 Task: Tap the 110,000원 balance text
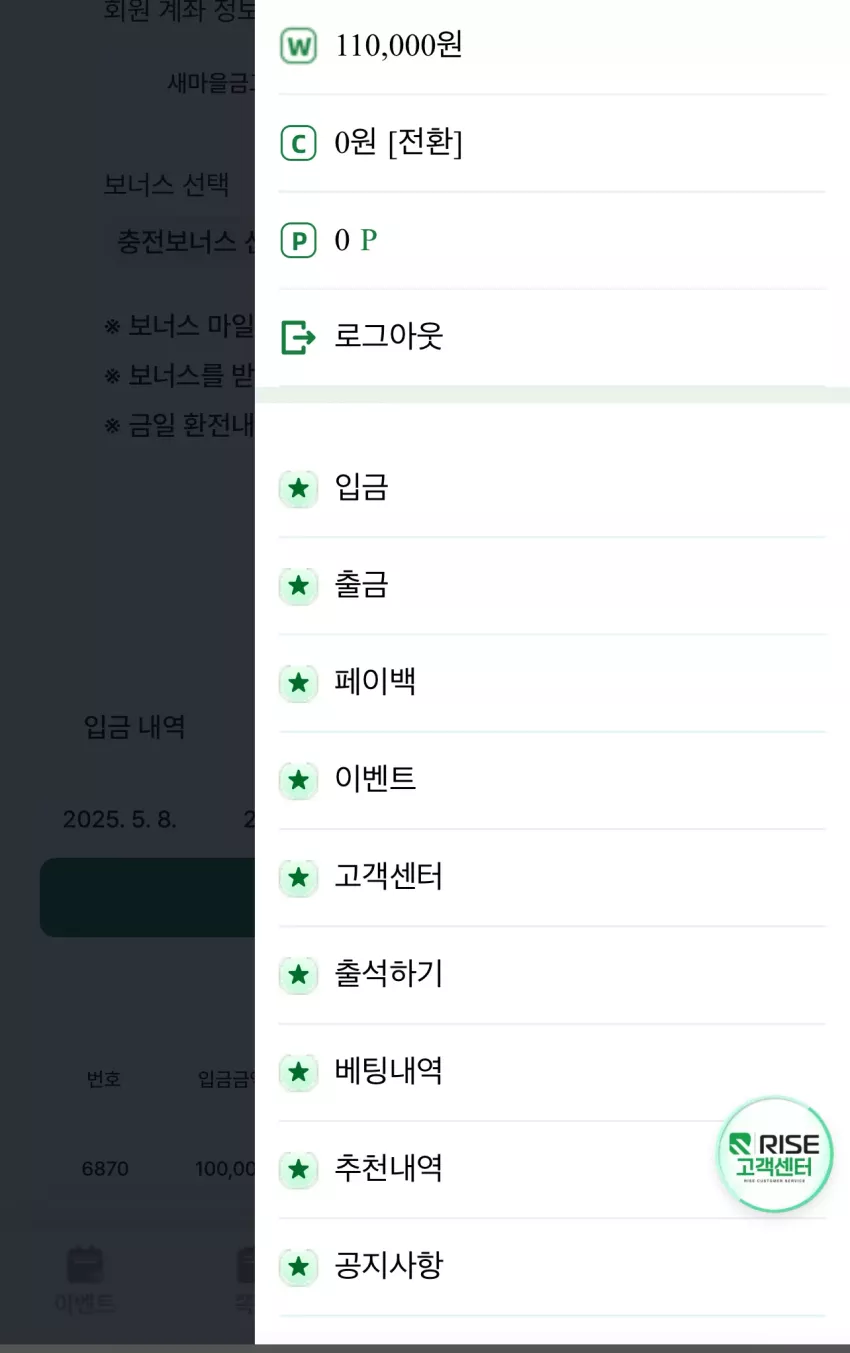[x=399, y=46]
